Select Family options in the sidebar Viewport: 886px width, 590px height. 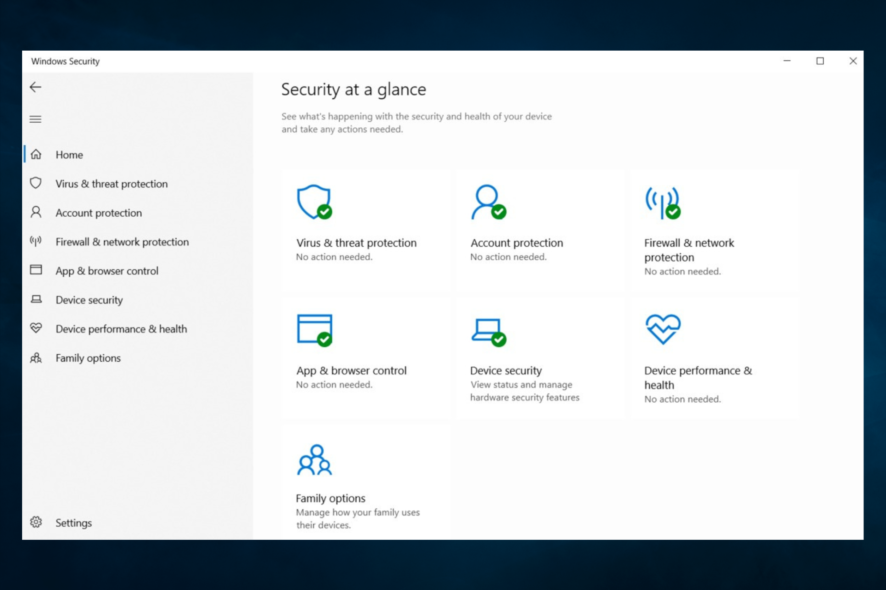point(88,358)
